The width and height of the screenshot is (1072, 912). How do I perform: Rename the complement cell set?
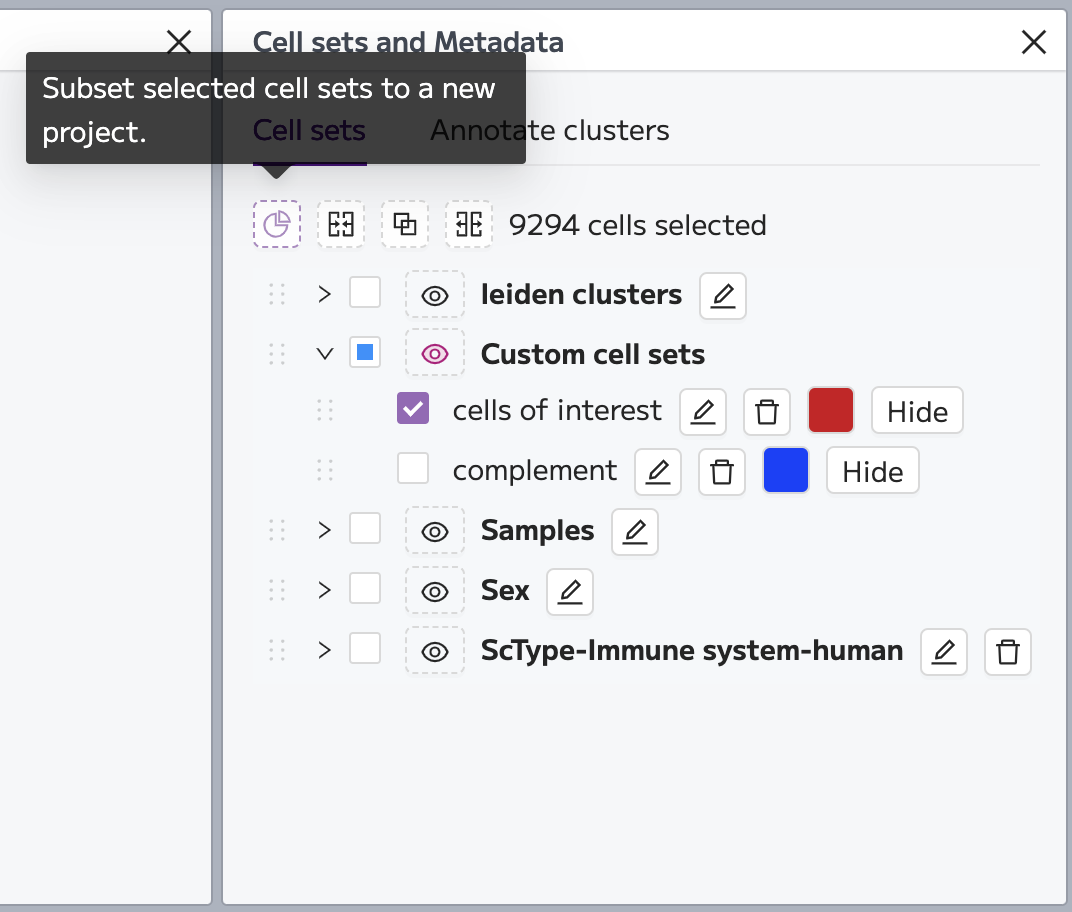point(658,472)
